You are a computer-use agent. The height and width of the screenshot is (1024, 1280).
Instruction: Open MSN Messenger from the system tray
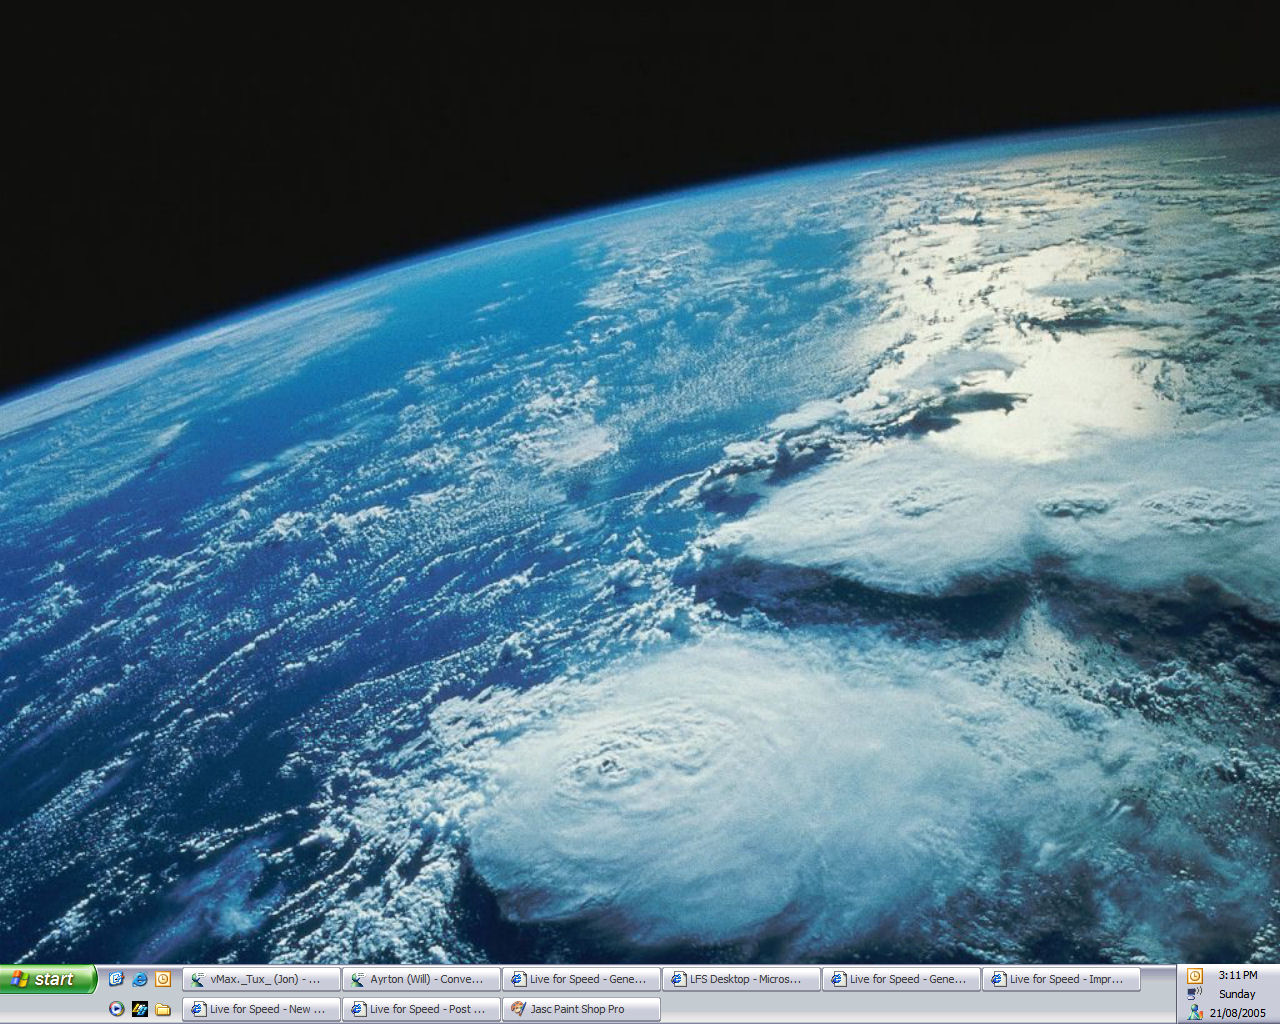[1194, 1013]
